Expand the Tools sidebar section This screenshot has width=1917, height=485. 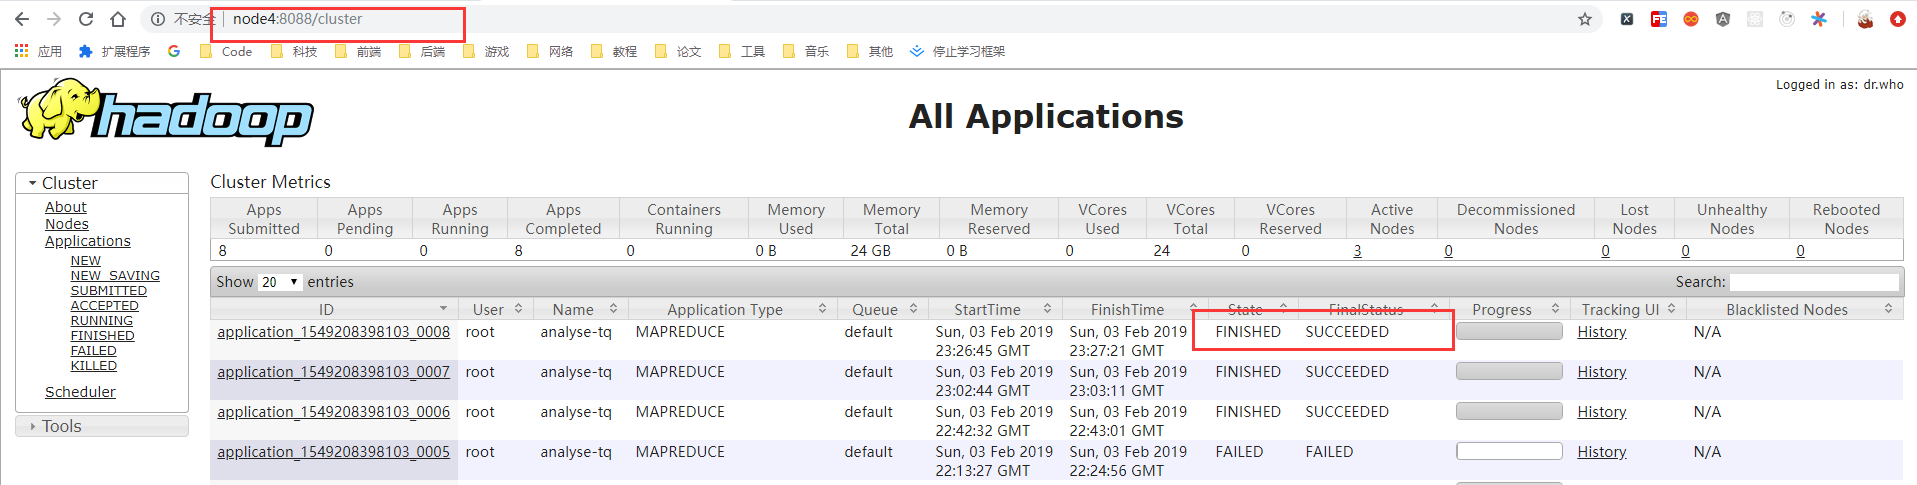tap(102, 426)
